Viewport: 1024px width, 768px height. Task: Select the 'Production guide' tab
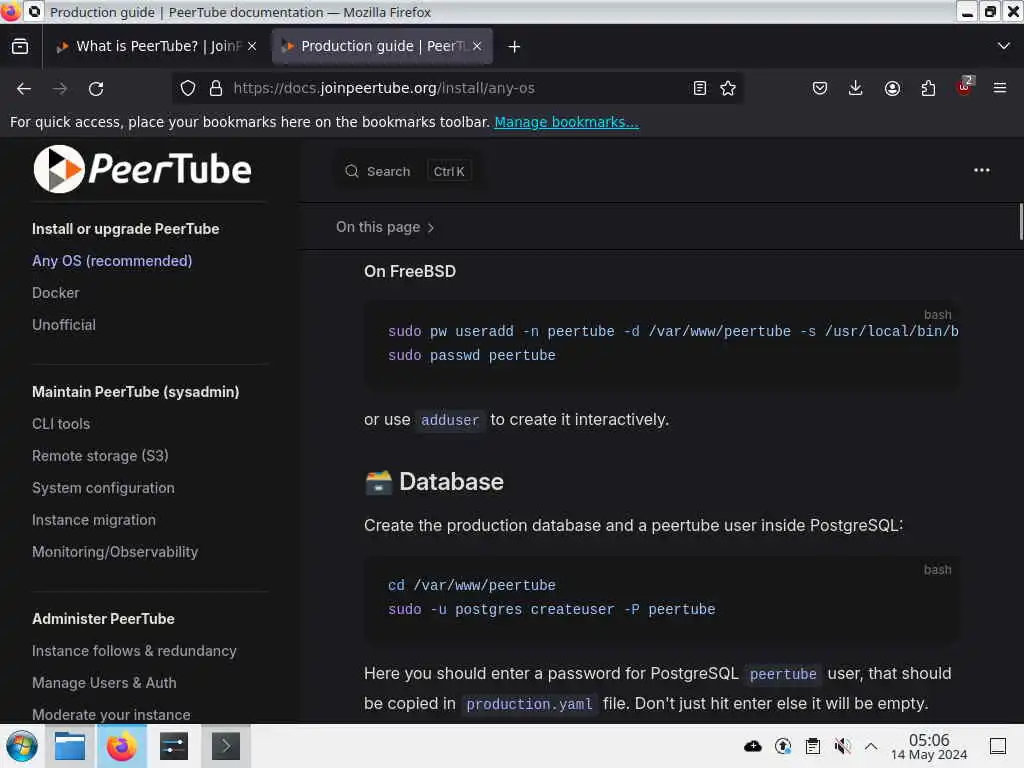382,46
